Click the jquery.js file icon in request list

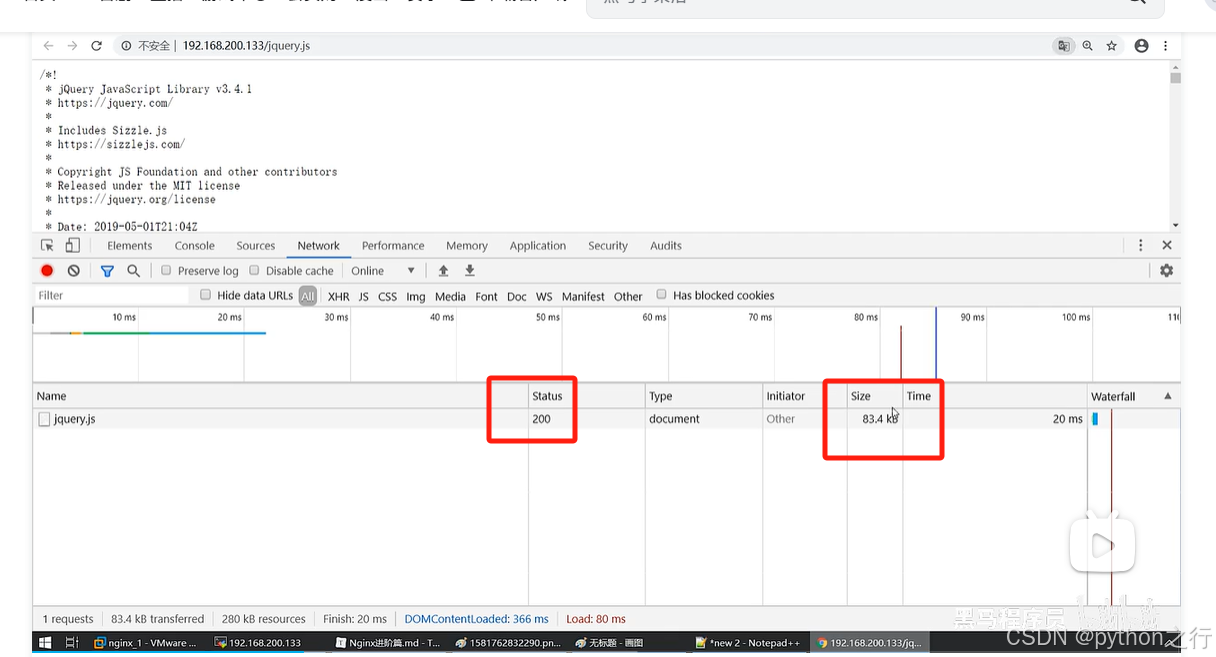(44, 419)
